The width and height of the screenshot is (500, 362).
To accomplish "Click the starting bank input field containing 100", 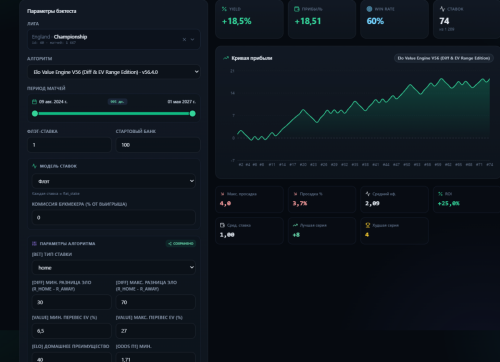I will (158, 145).
